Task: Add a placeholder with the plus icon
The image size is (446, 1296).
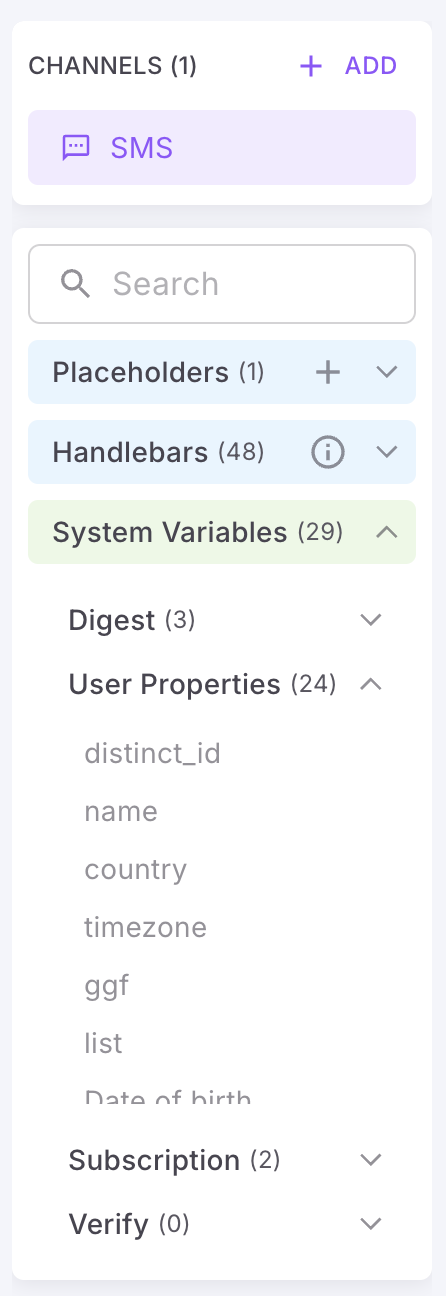Action: coord(328,372)
